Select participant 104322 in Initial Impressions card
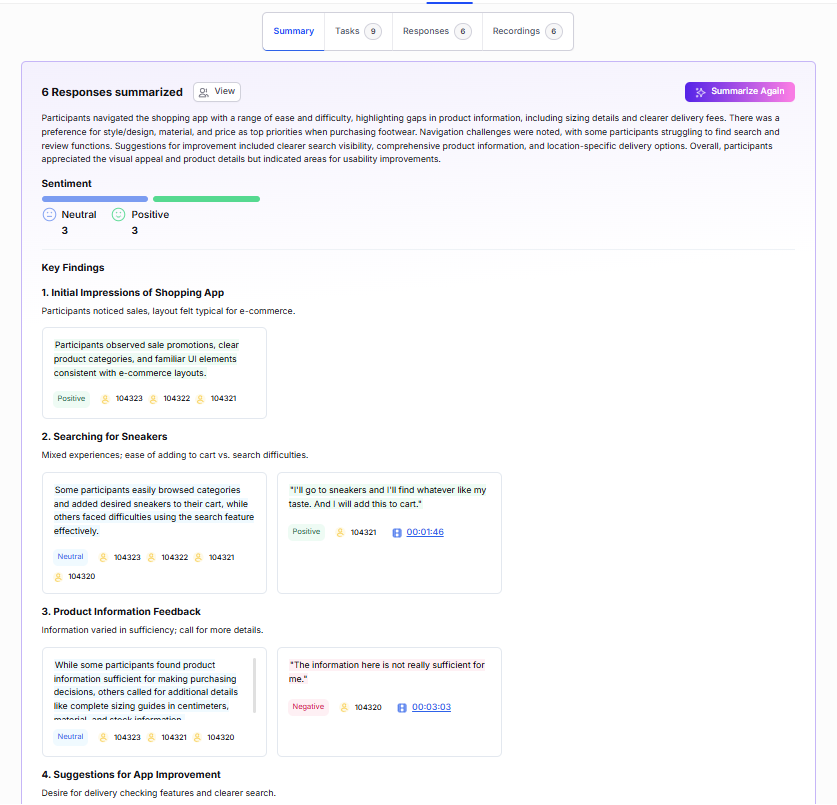The image size is (837, 805). pos(177,399)
